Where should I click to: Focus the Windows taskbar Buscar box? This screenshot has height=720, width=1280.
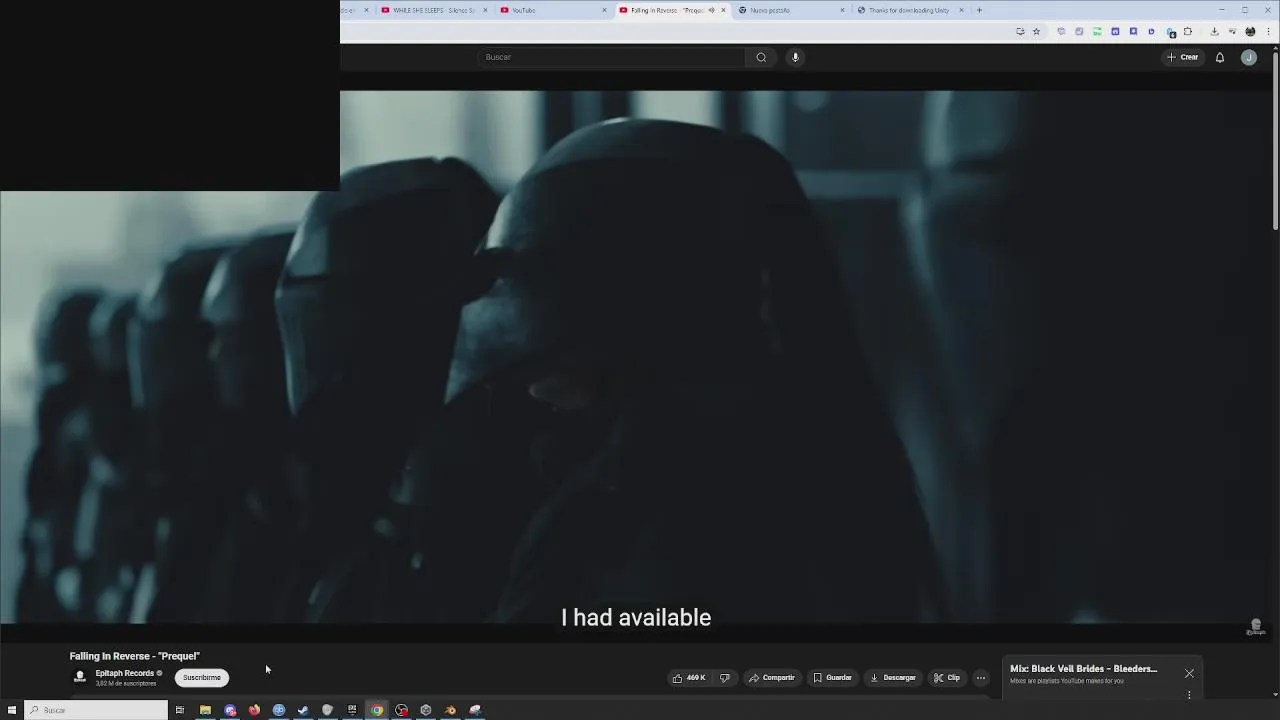pyautogui.click(x=96, y=710)
